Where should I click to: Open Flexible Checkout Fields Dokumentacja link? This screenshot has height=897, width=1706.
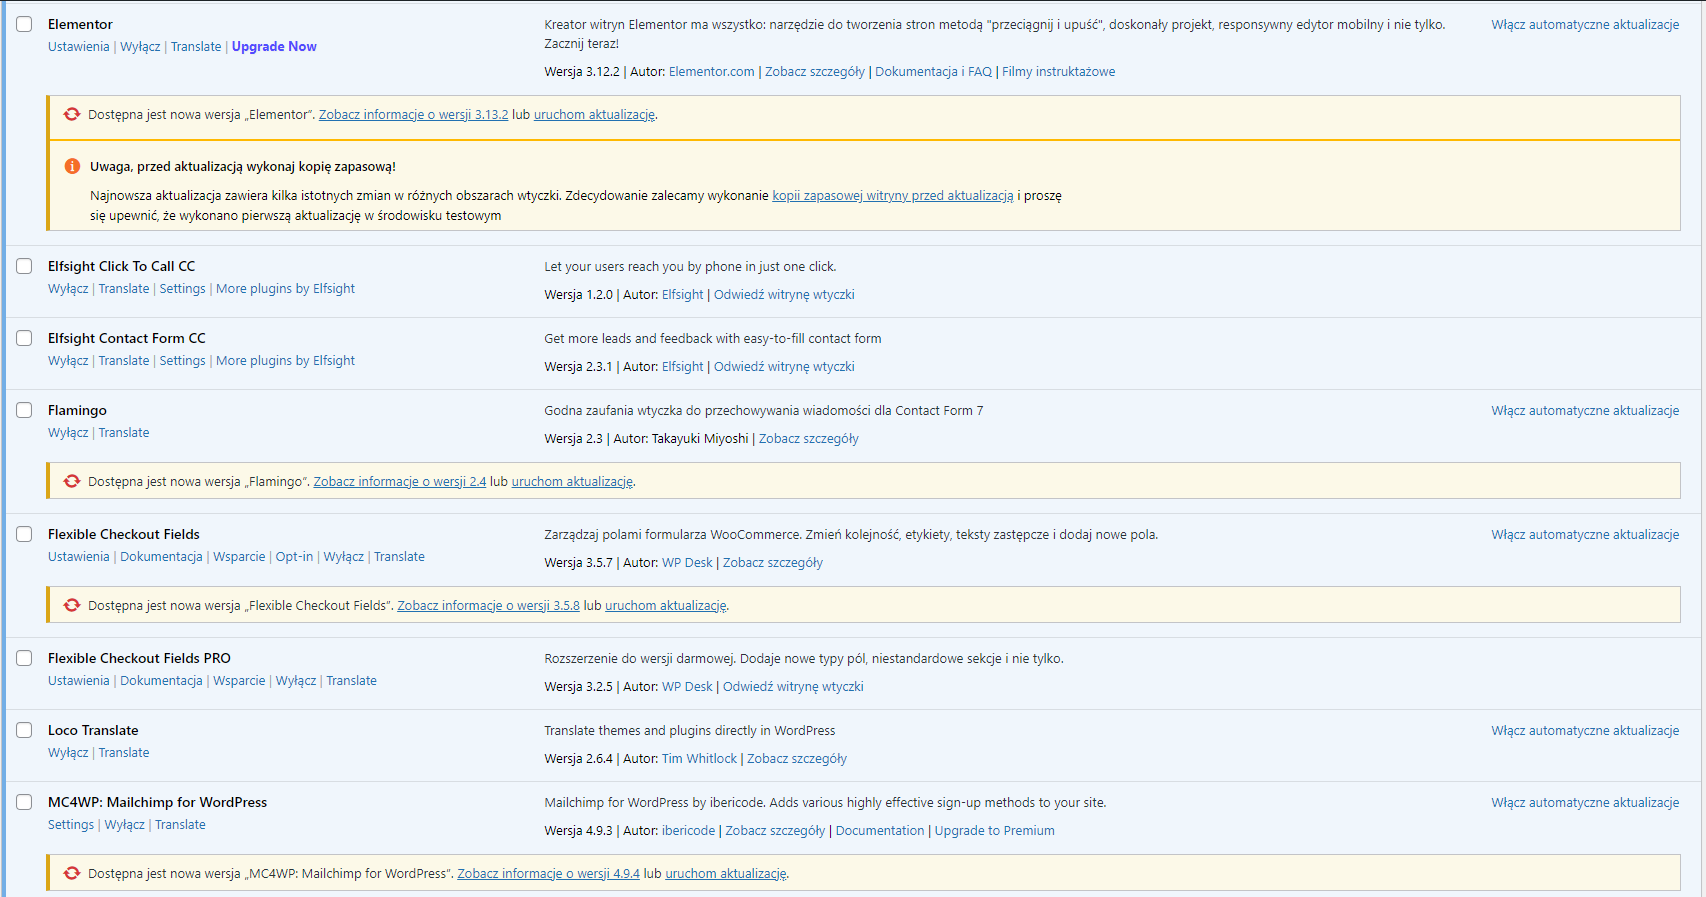tap(161, 556)
